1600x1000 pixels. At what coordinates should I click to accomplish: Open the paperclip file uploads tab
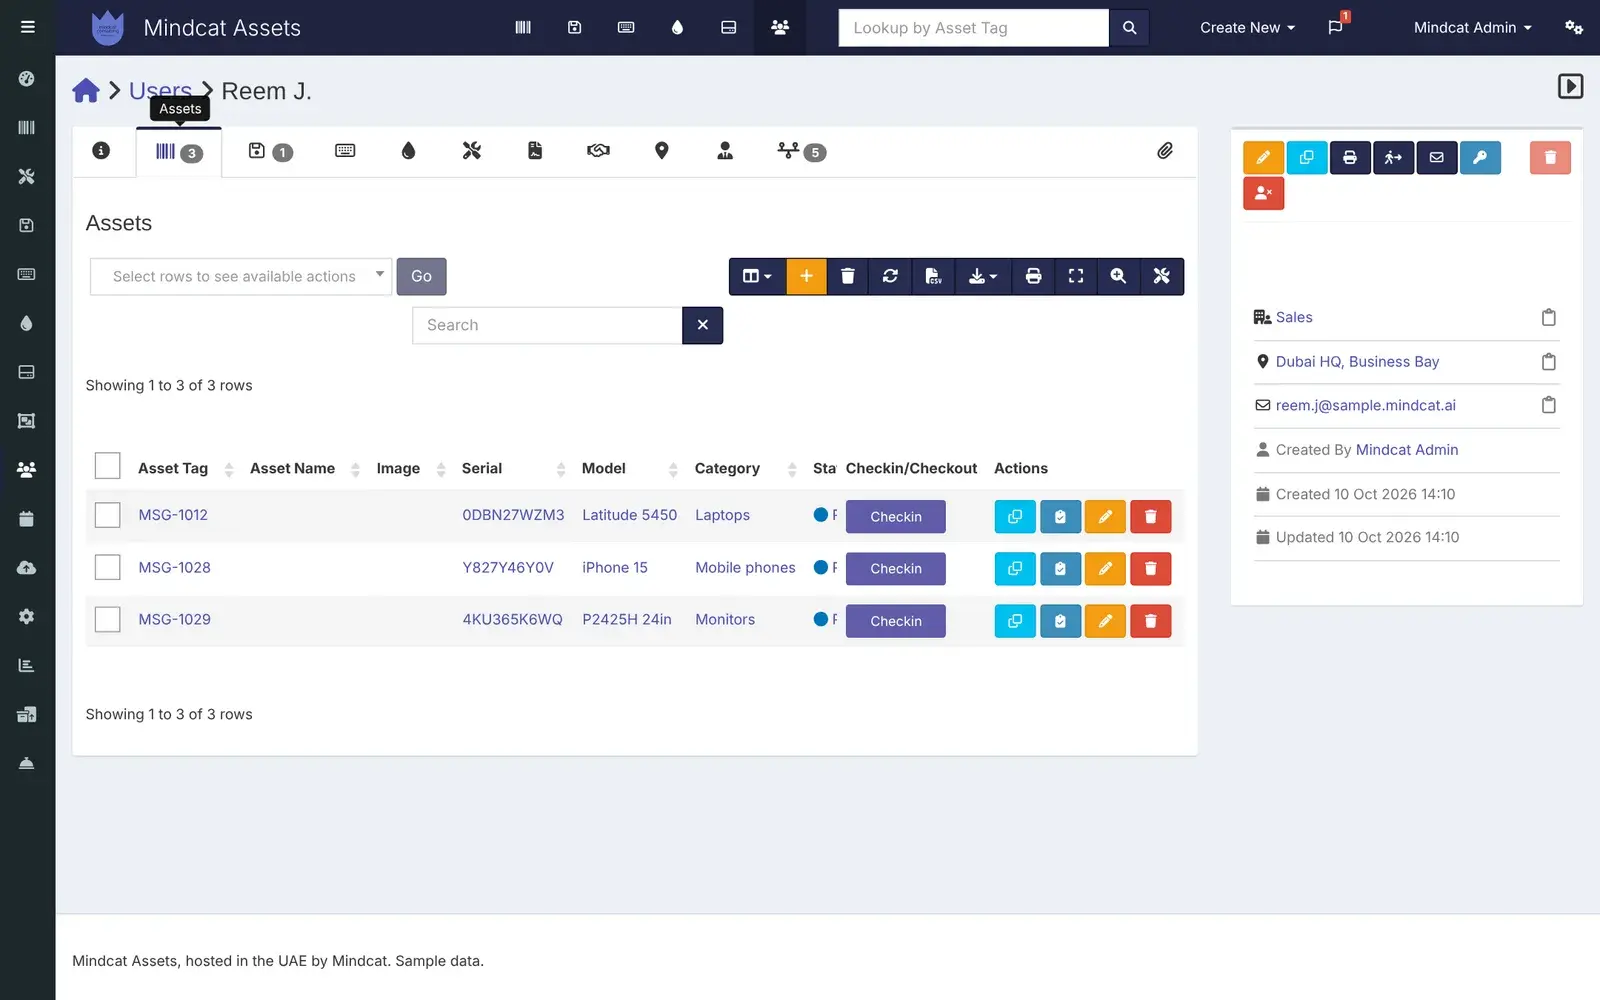pyautogui.click(x=1165, y=151)
